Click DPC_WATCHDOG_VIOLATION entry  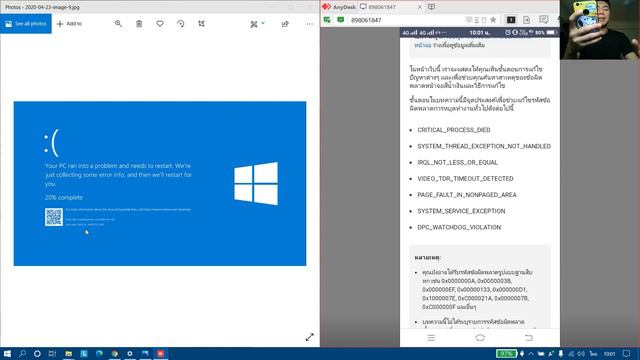[459, 227]
